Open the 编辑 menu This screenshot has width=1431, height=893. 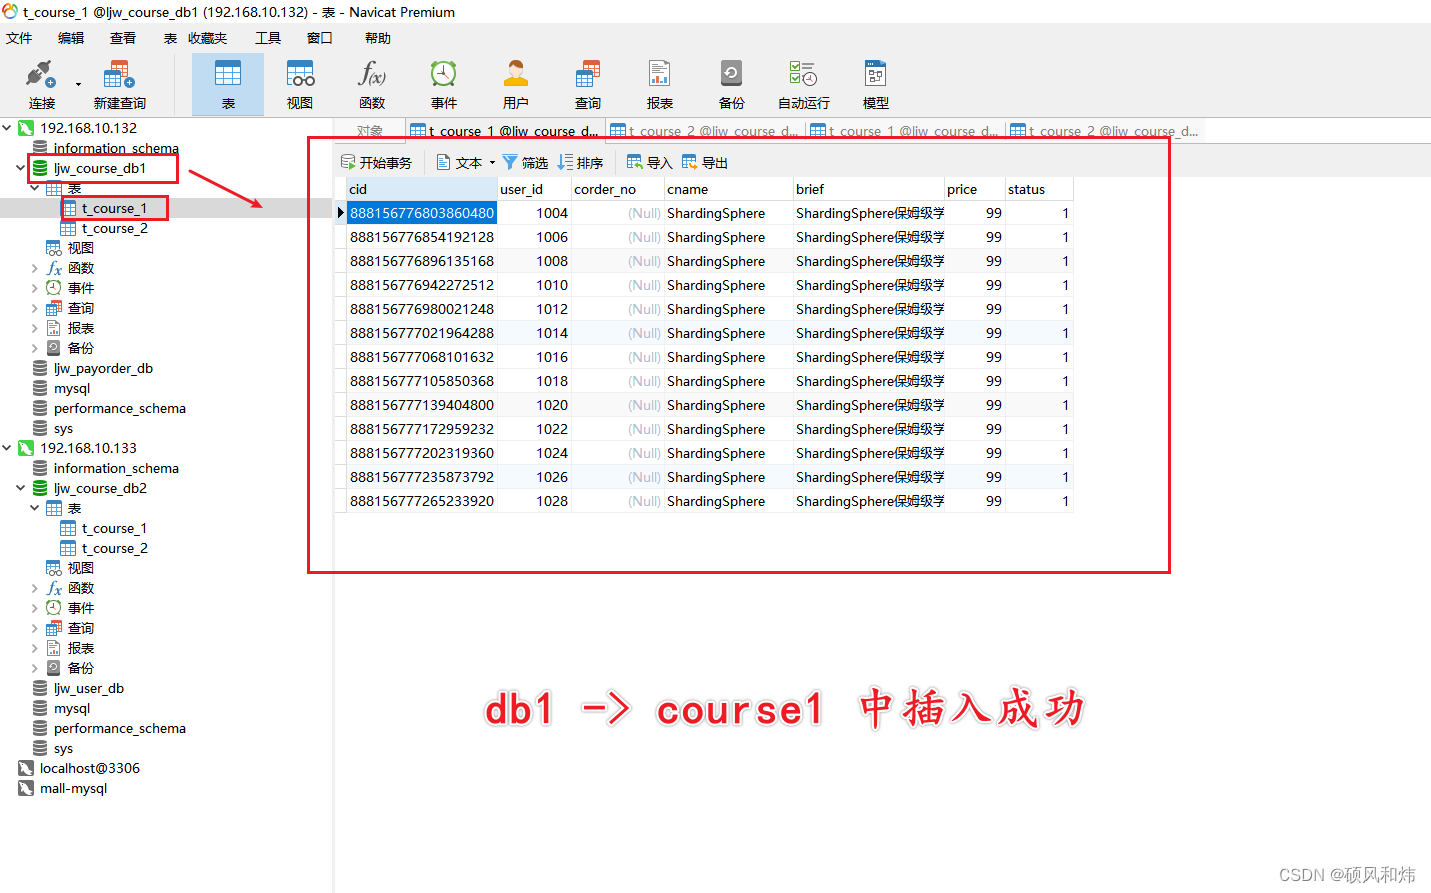(x=71, y=38)
